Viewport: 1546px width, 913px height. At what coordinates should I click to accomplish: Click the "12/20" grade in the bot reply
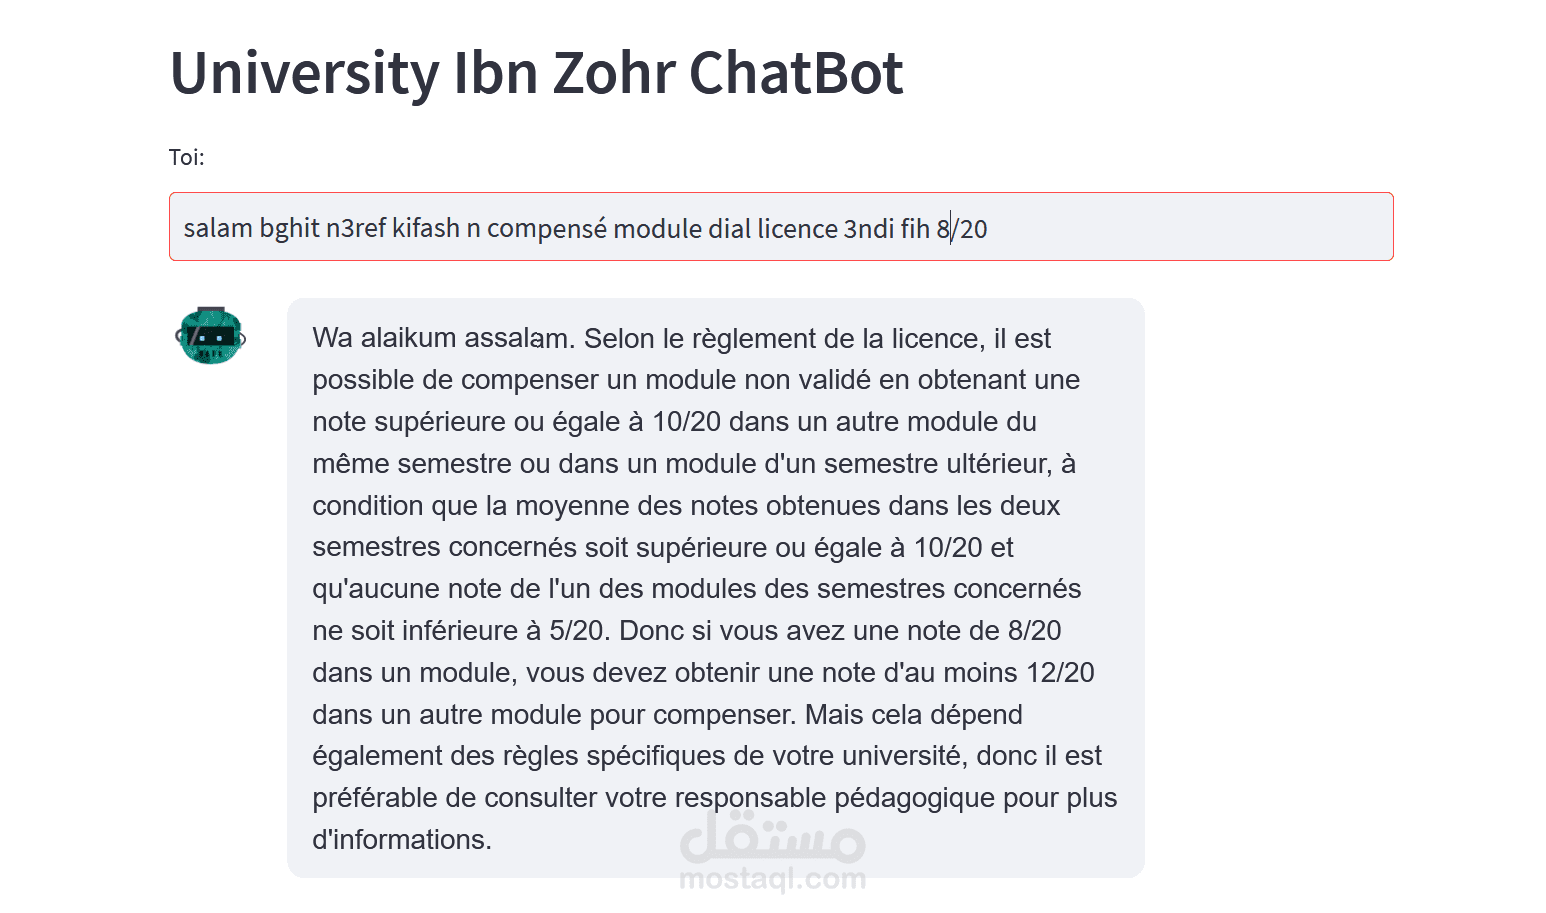(1060, 672)
